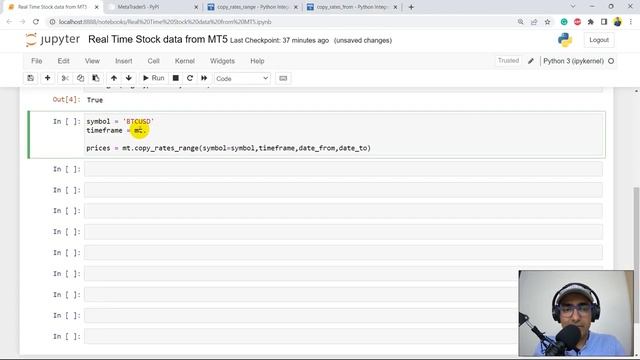
Task: Interrupt the kernel with the stop icon
Action: click(x=176, y=78)
